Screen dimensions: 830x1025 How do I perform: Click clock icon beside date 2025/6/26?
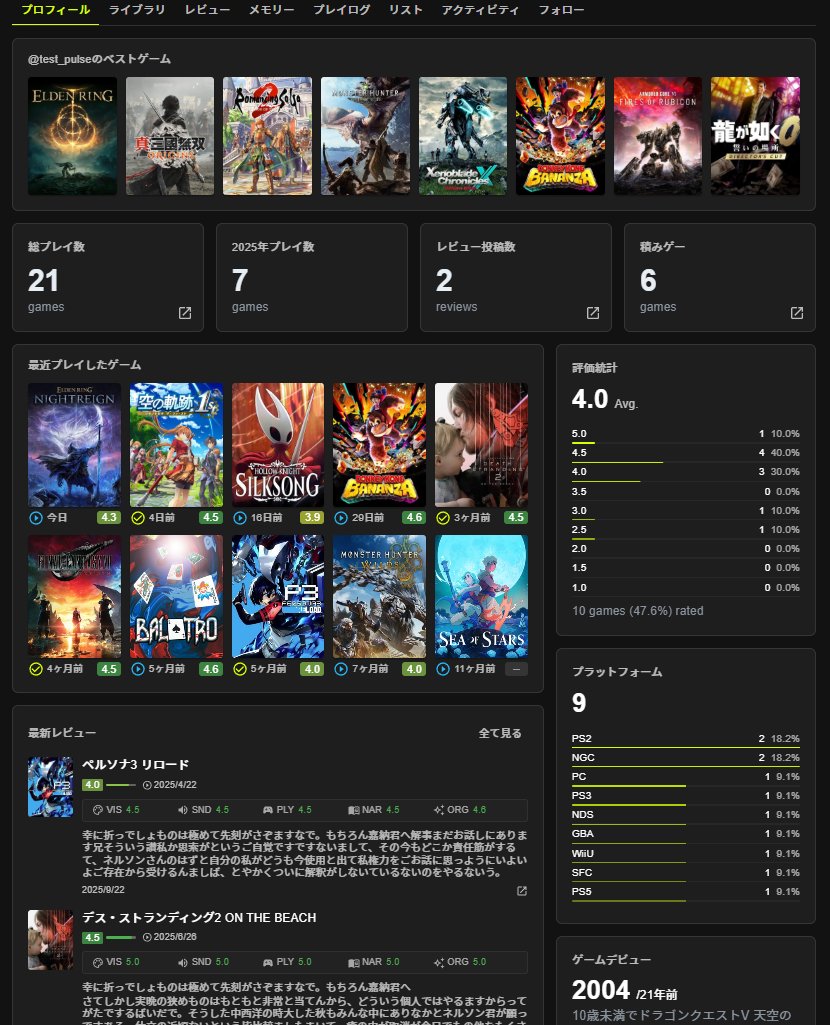point(147,937)
